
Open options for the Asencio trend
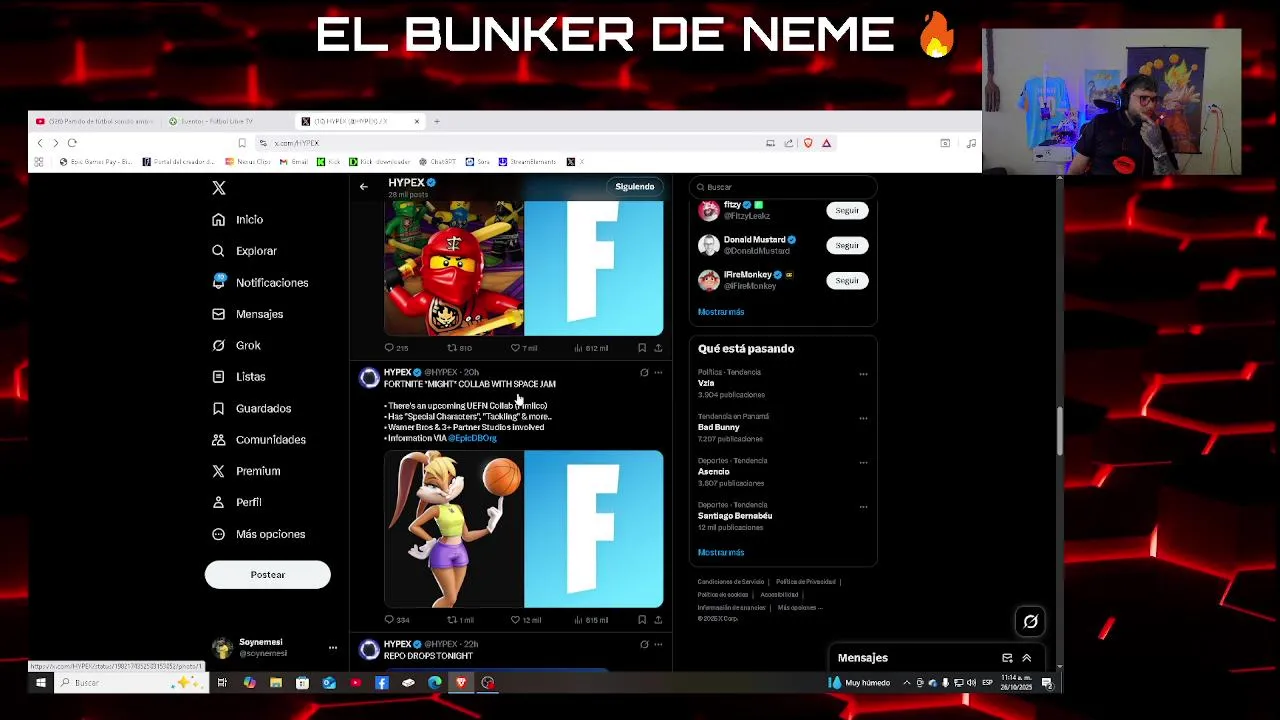click(x=863, y=463)
